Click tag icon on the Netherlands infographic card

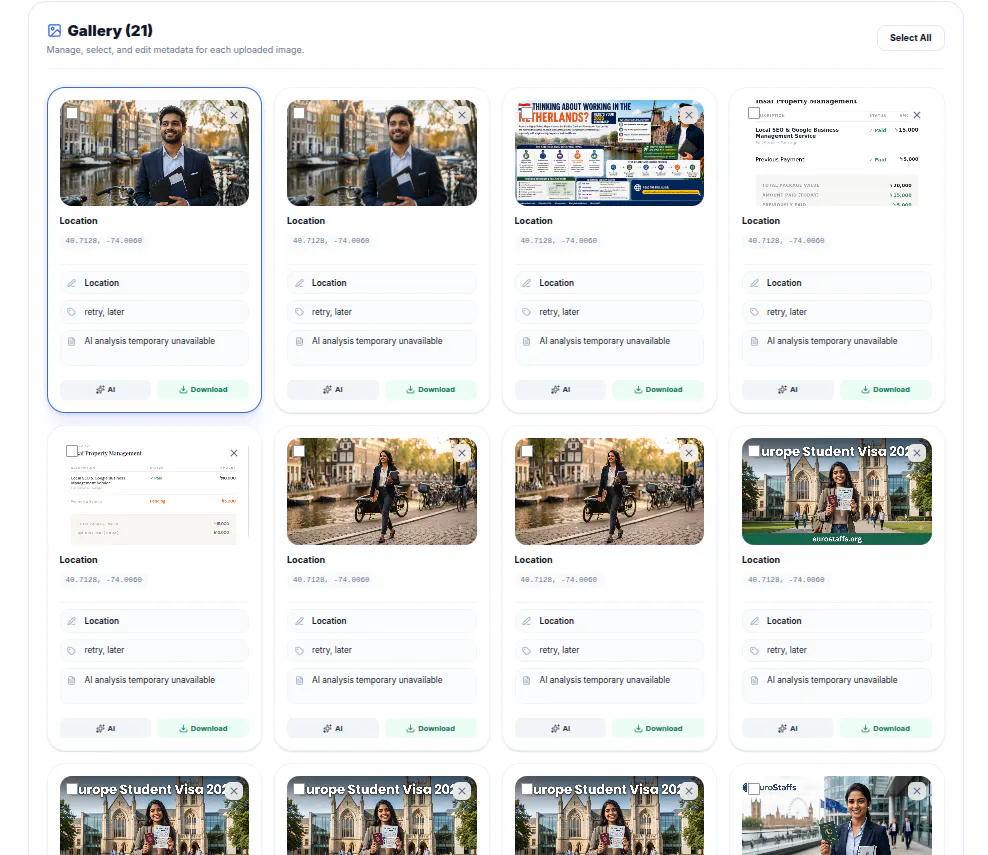(527, 312)
